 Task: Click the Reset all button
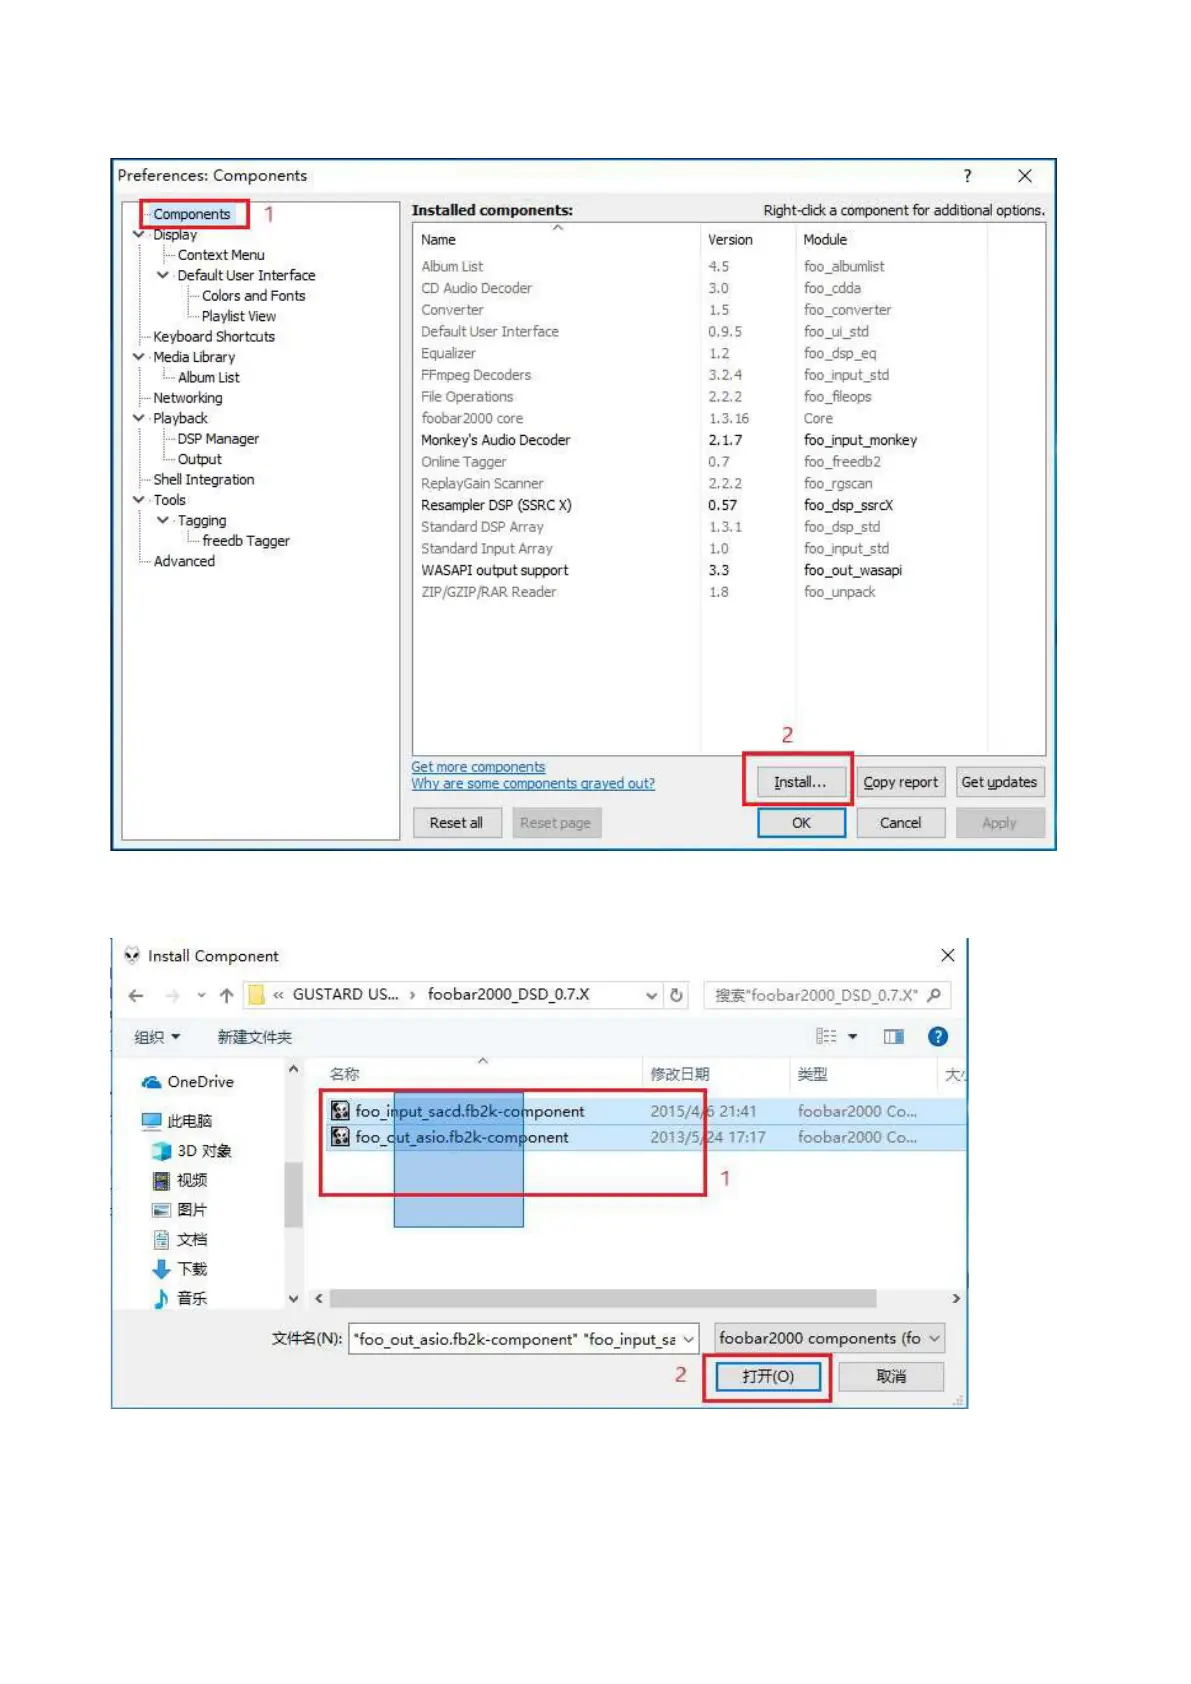pyautogui.click(x=457, y=823)
